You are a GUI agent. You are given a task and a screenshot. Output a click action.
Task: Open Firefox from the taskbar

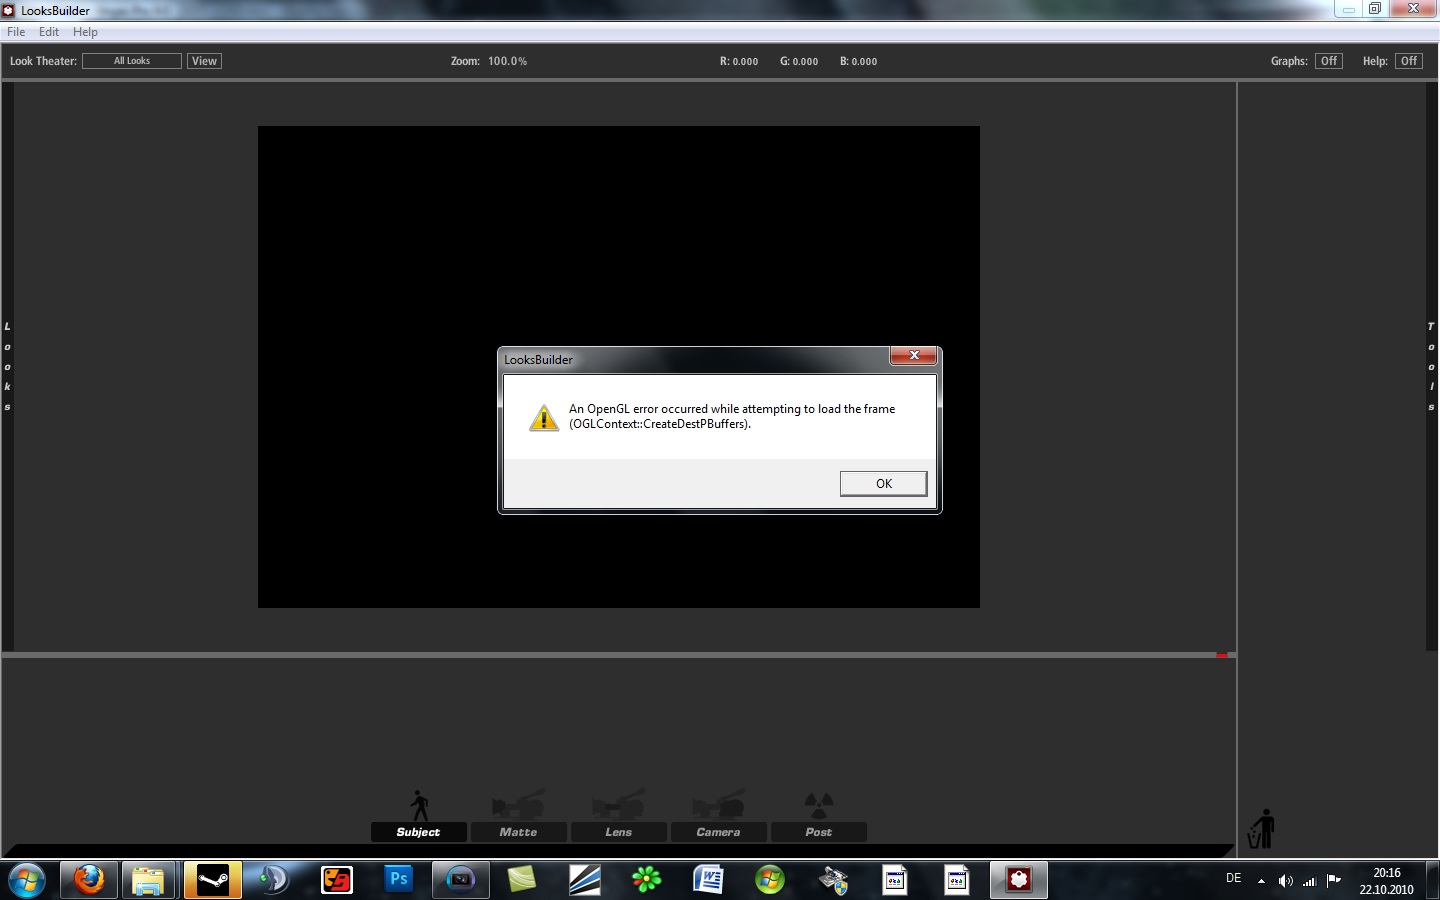[x=89, y=880]
